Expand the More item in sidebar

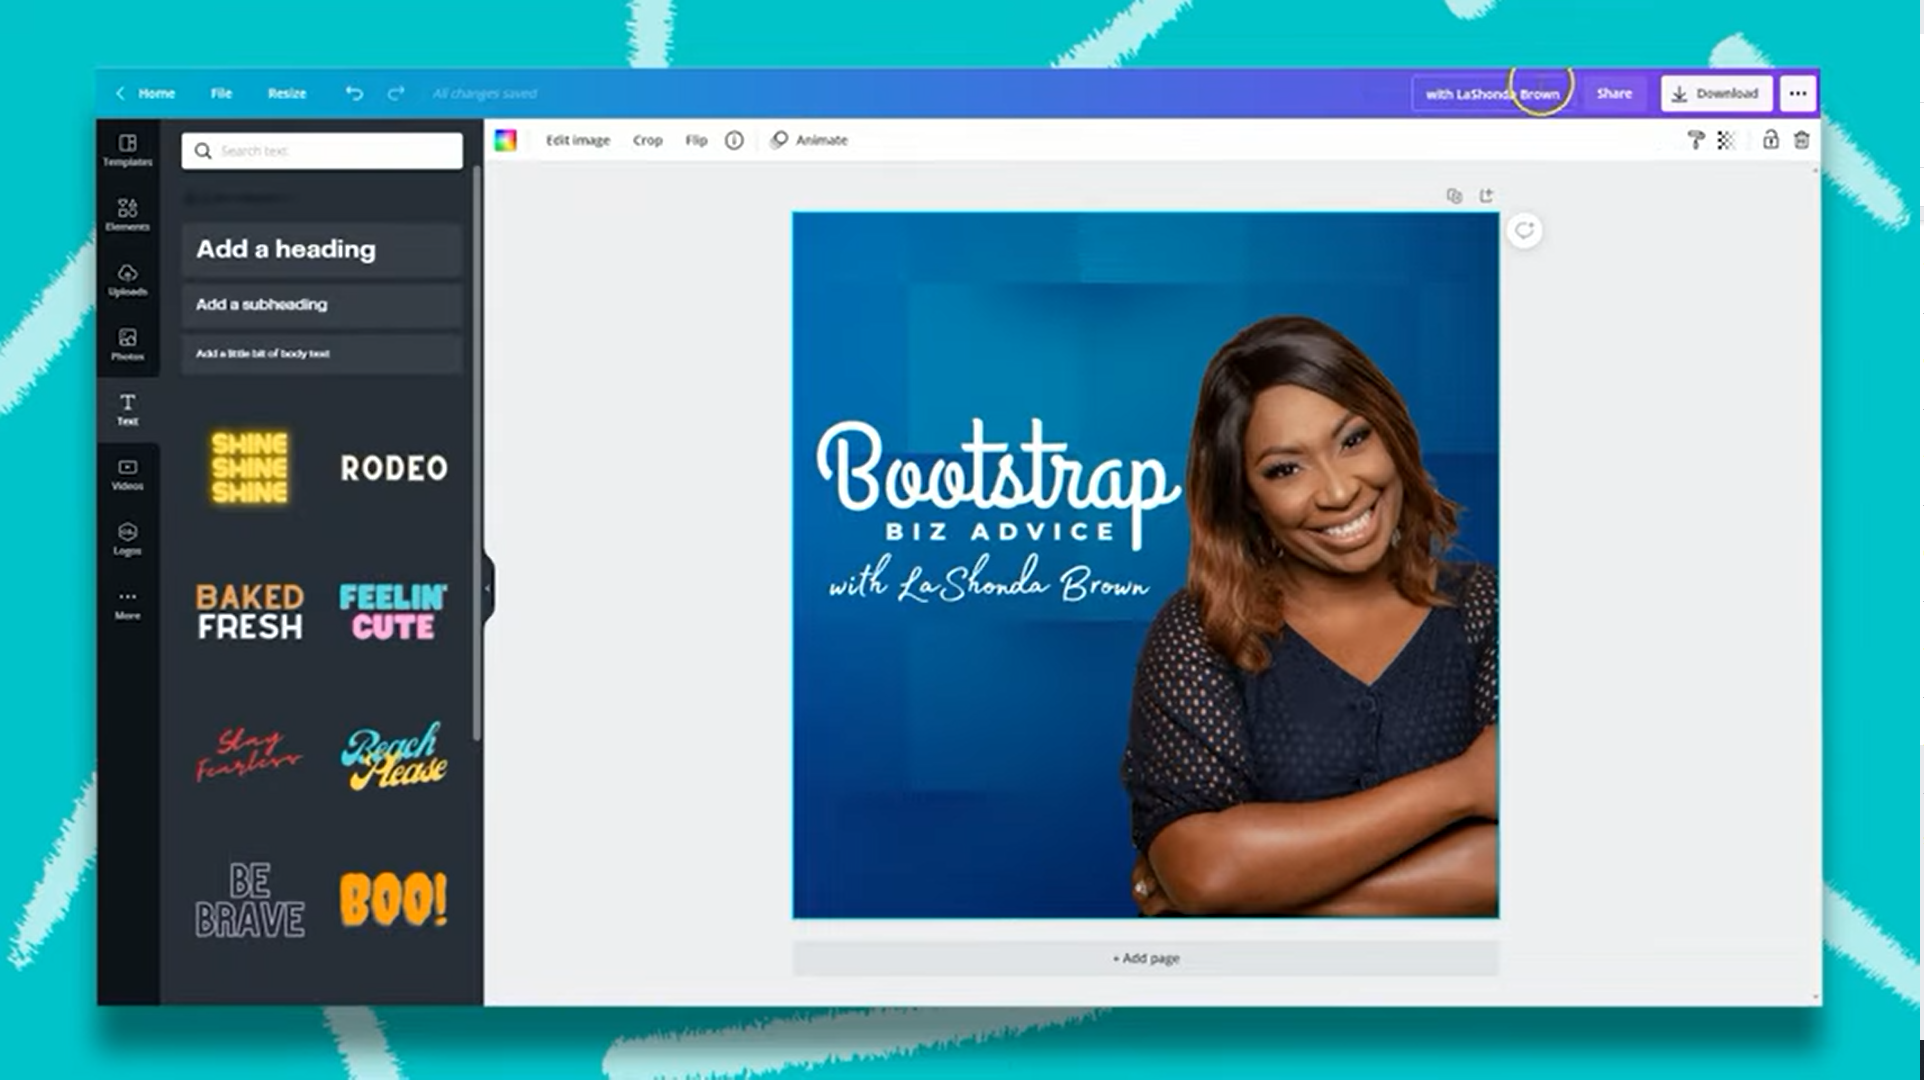[x=128, y=603]
